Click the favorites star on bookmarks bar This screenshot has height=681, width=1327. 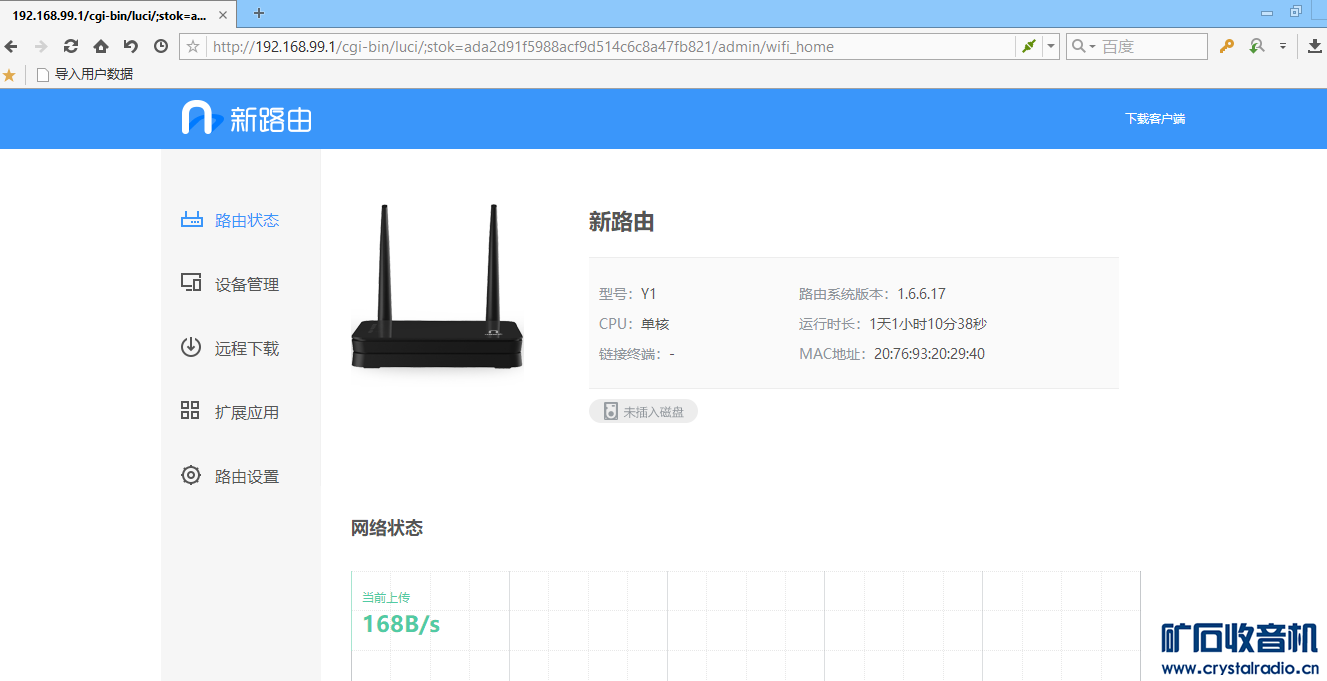tap(9, 74)
